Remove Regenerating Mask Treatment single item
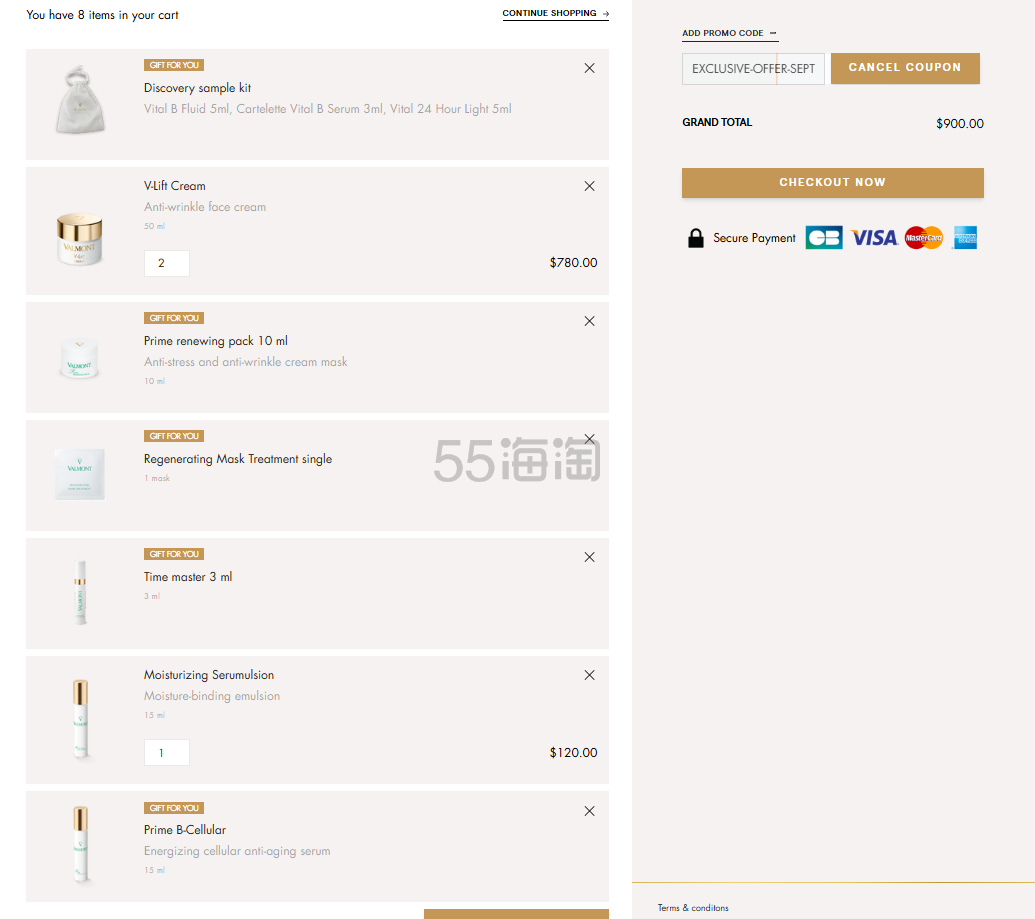This screenshot has height=919, width=1035. [x=589, y=439]
